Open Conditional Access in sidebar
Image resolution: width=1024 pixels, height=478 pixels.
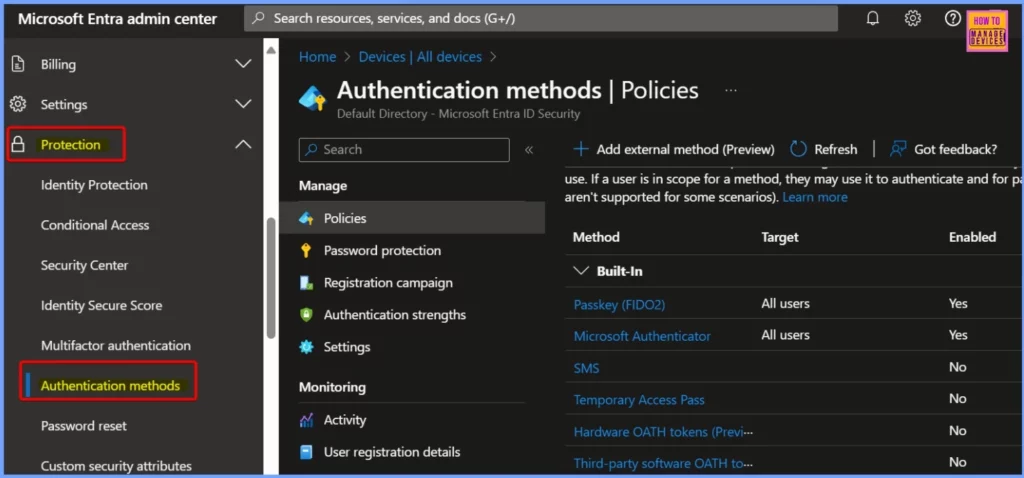coord(95,225)
